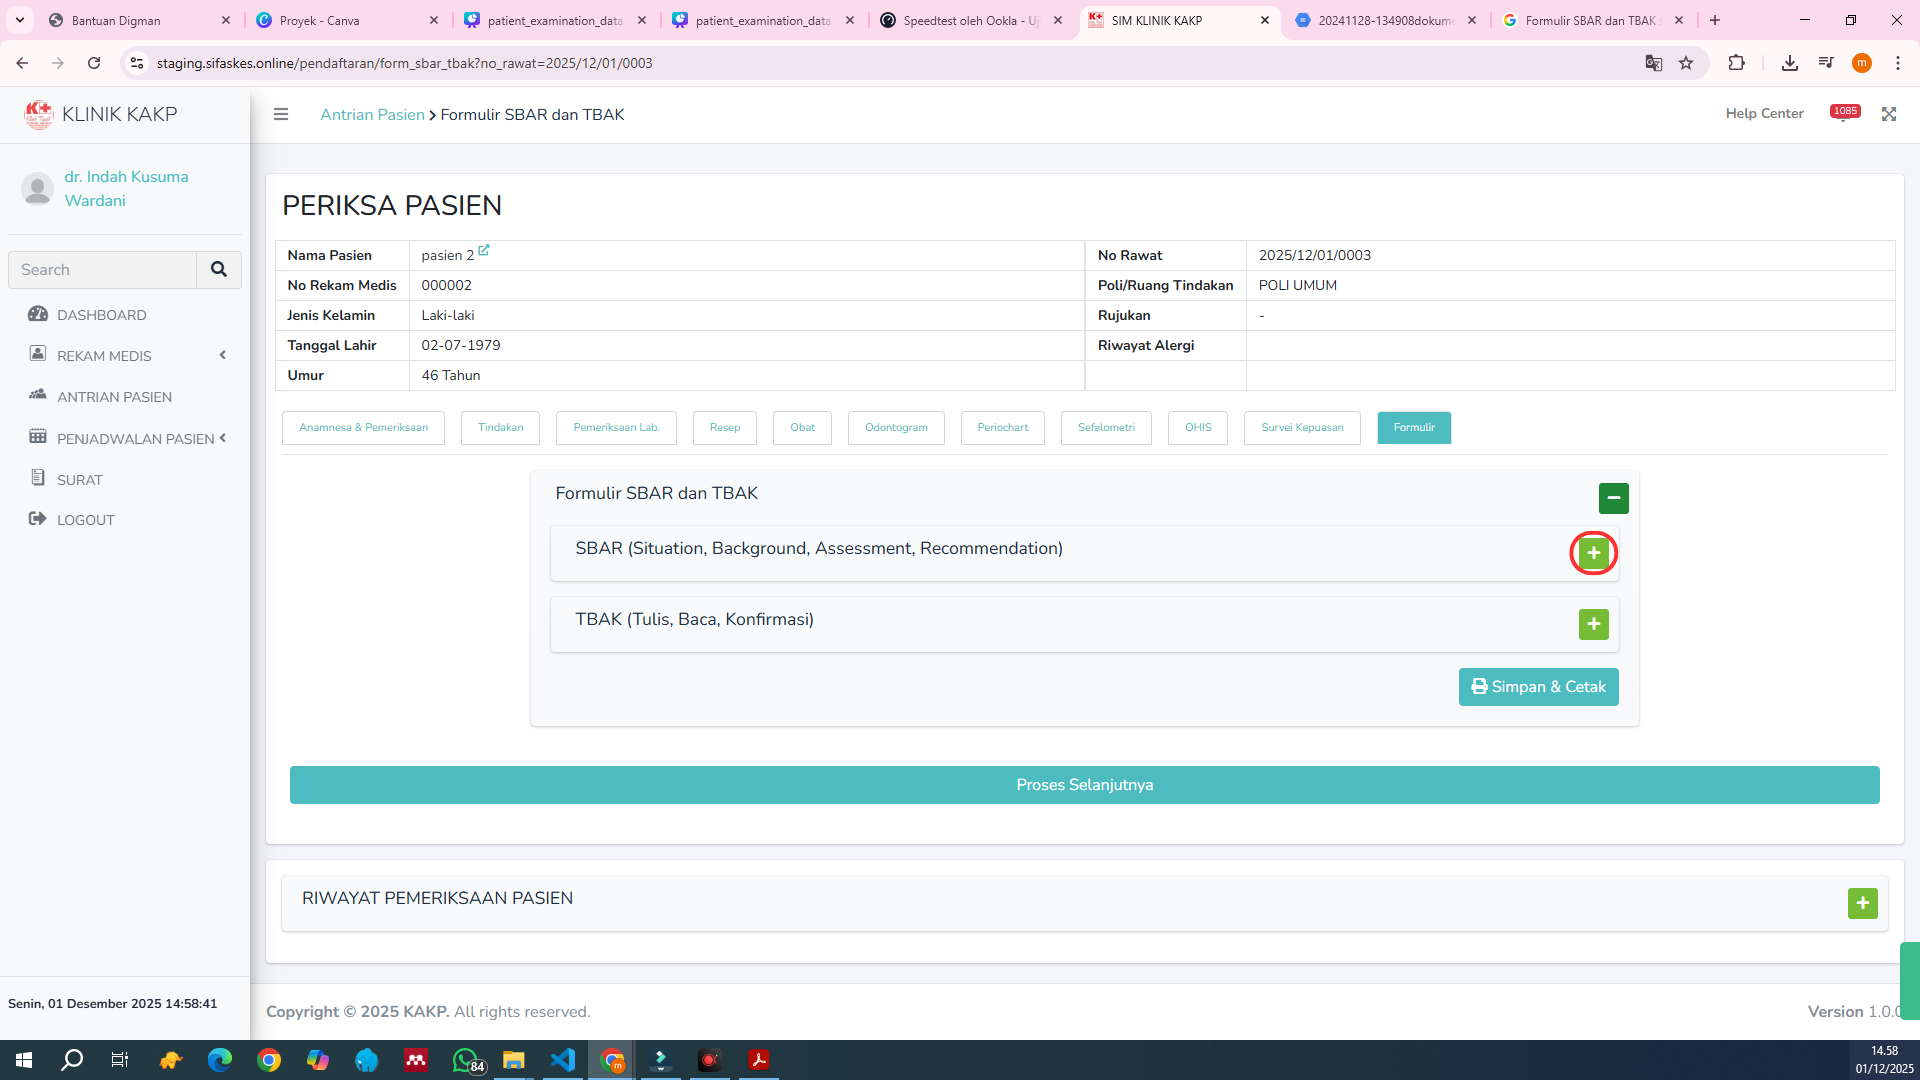Expand the SBAR section plus button
The image size is (1920, 1080).
click(1593, 553)
